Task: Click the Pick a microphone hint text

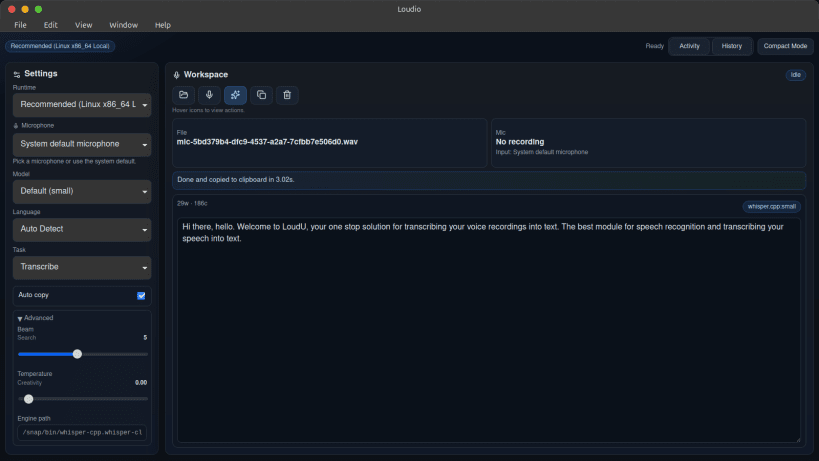Action: tap(74, 162)
